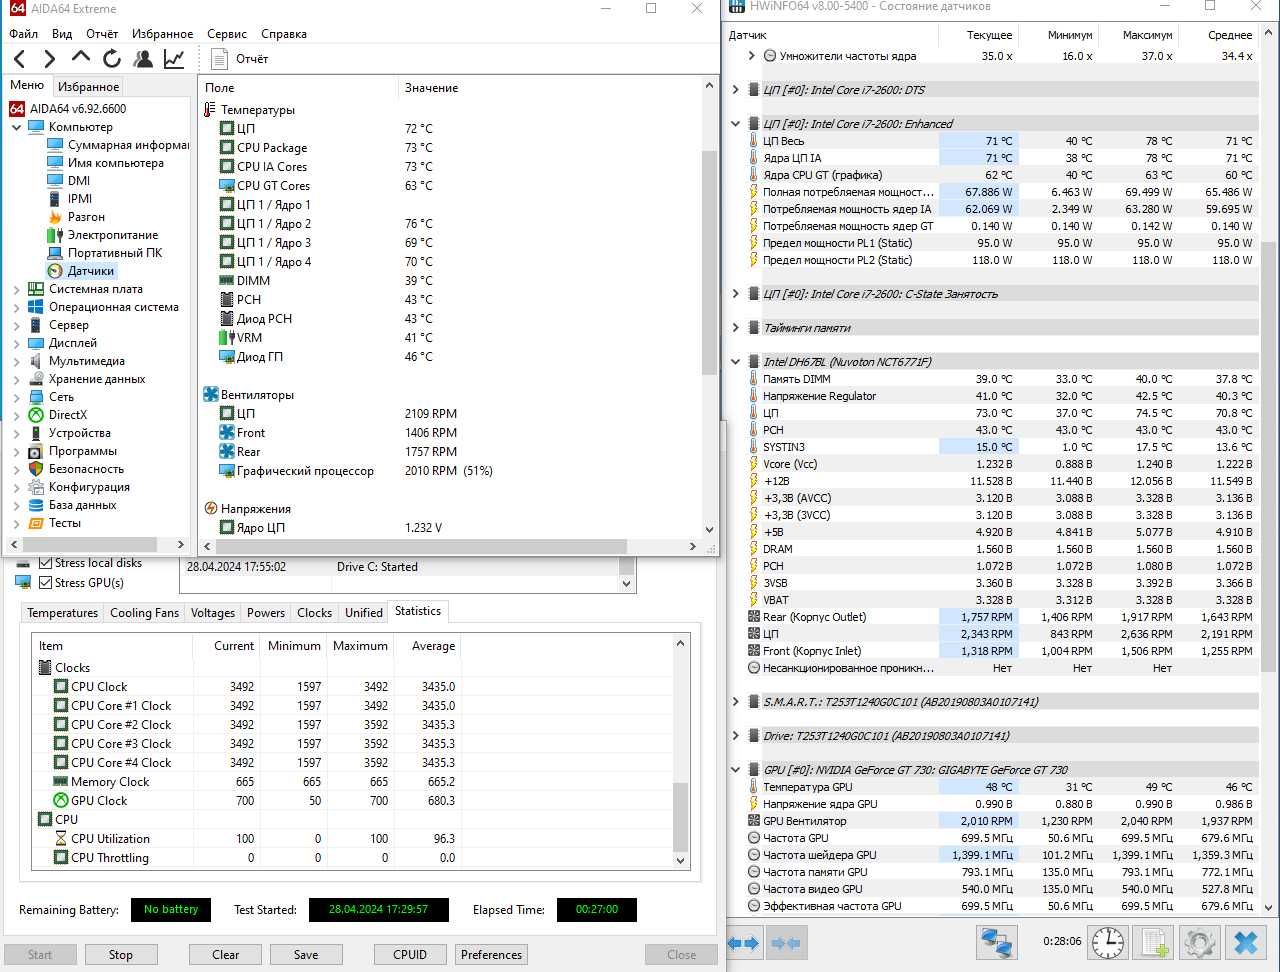
Task: Collapse the Компьютер tree node
Action: point(16,127)
